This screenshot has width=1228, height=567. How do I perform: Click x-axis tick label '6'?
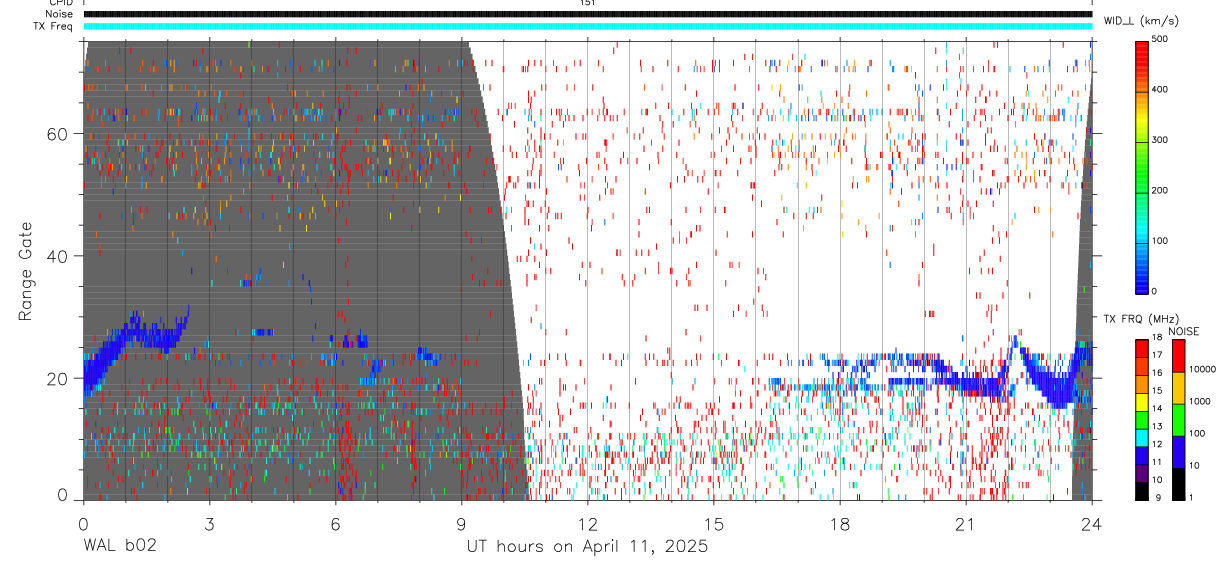[x=335, y=525]
